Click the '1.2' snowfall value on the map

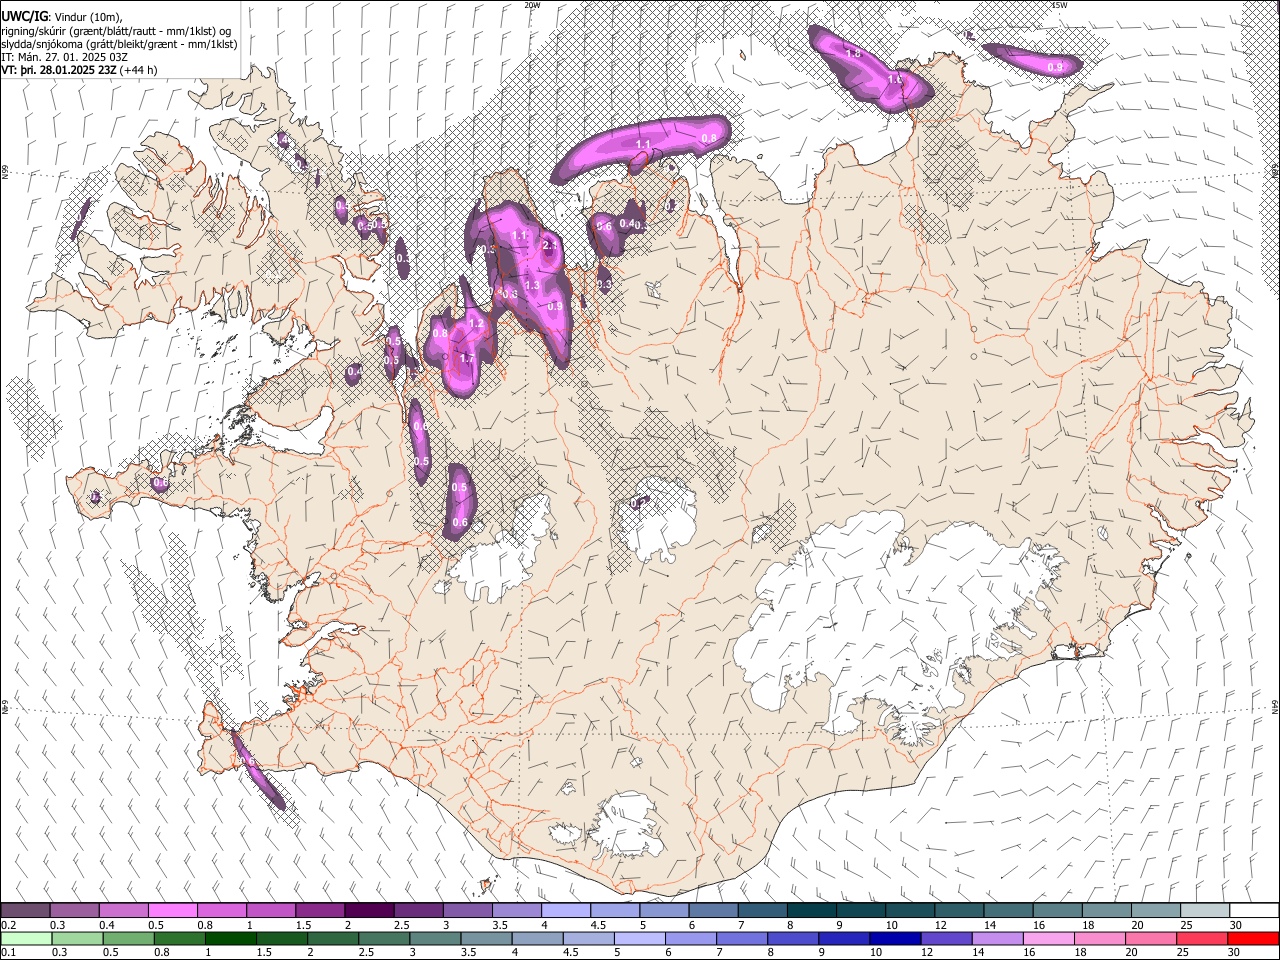(476, 324)
